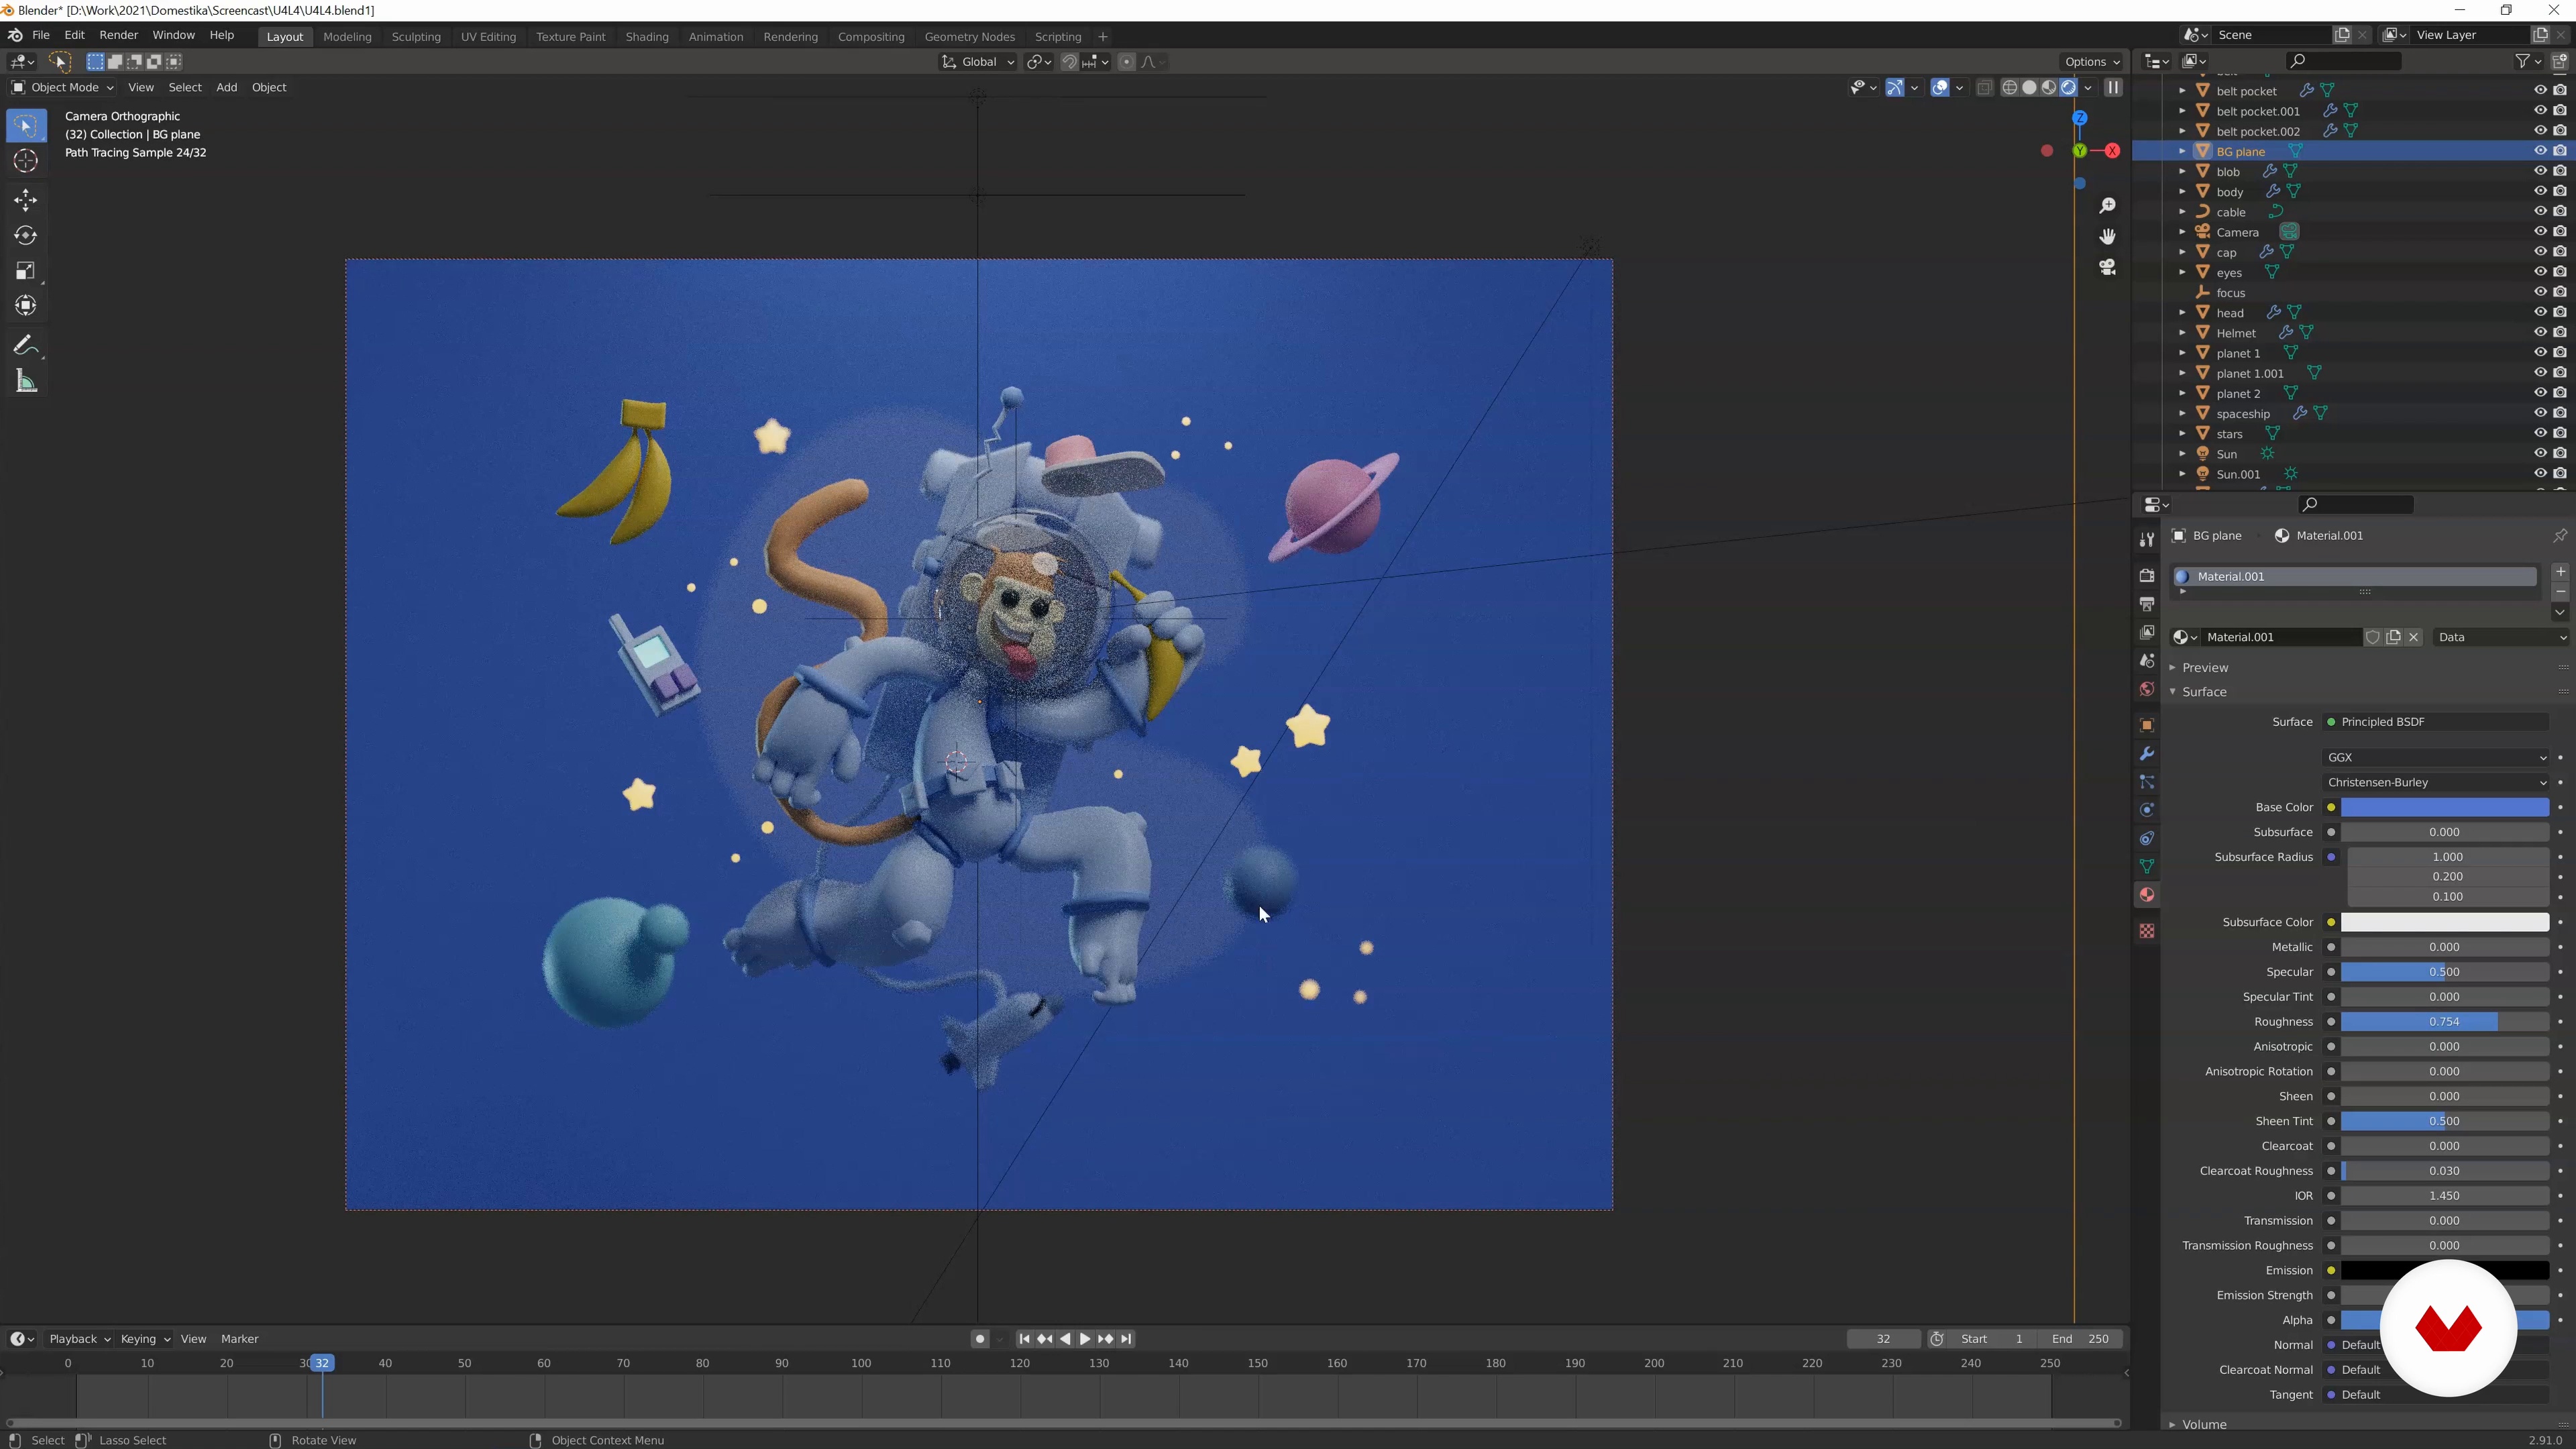Open the Render properties tab
2576x1449 pixels.
click(x=2146, y=575)
